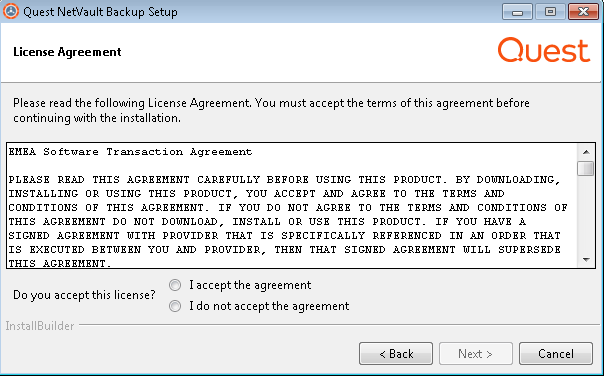Click the License Agreement heading
The image size is (604, 376).
coord(67,52)
